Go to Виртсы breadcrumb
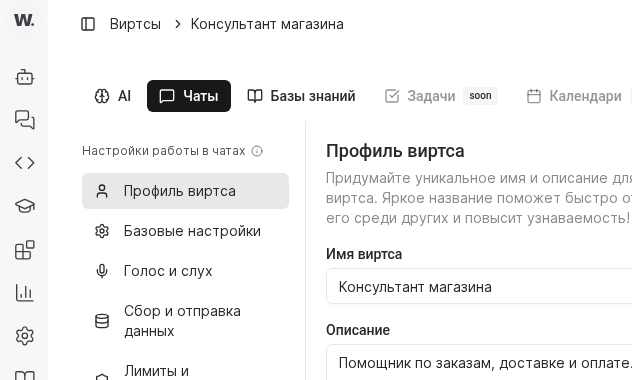Viewport: 632px width, 380px height. coord(135,24)
